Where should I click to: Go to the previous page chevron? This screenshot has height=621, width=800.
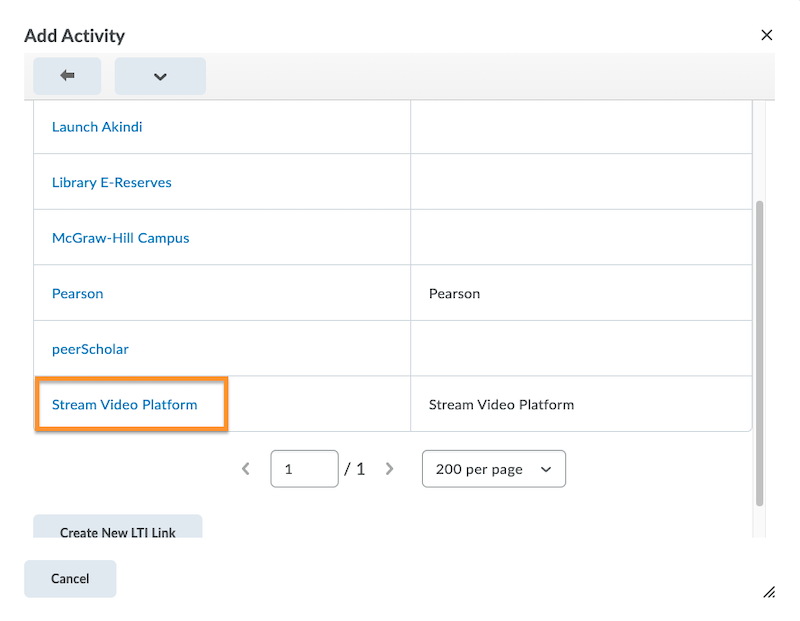(x=246, y=468)
